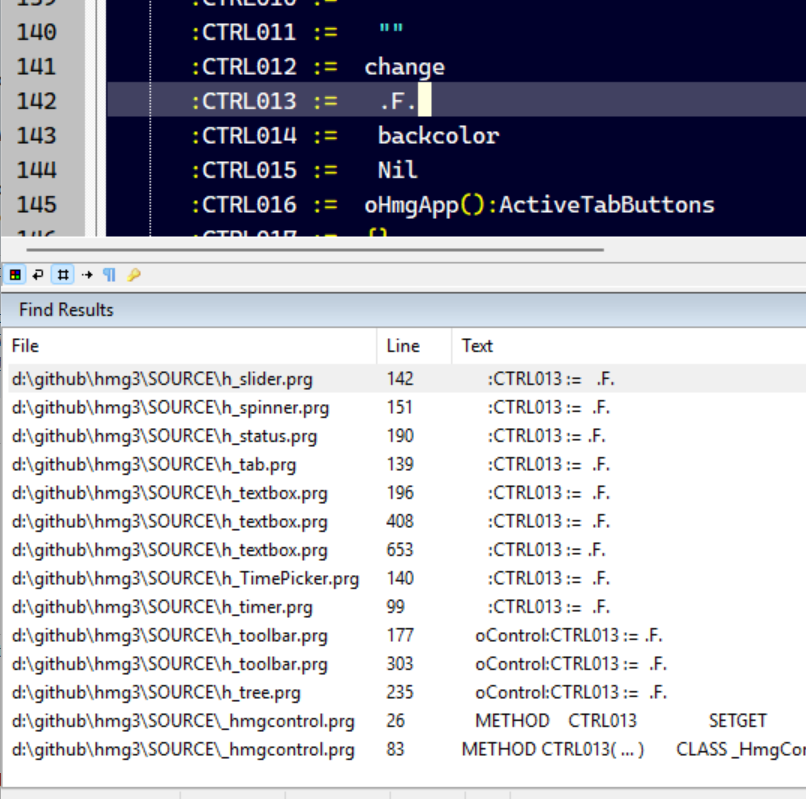Click the .F. value on line 142
Image resolution: width=806 pixels, height=799 pixels.
point(397,101)
